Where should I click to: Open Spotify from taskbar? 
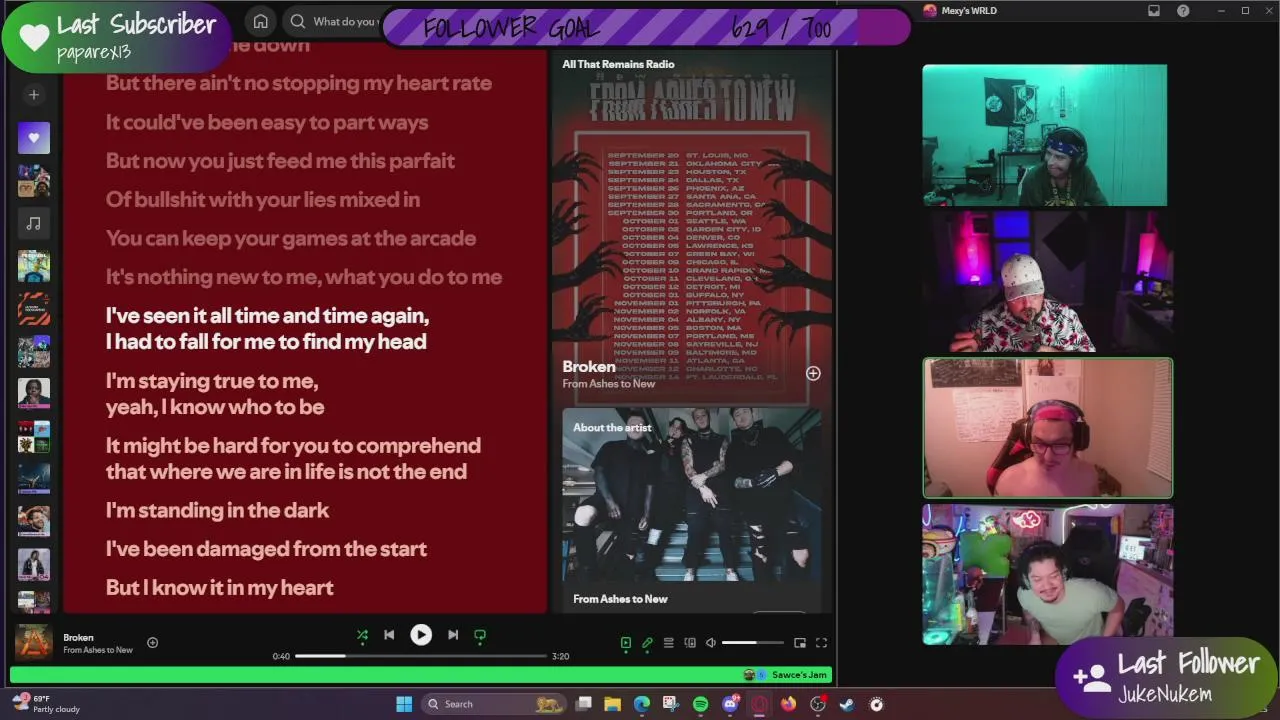[x=700, y=704]
